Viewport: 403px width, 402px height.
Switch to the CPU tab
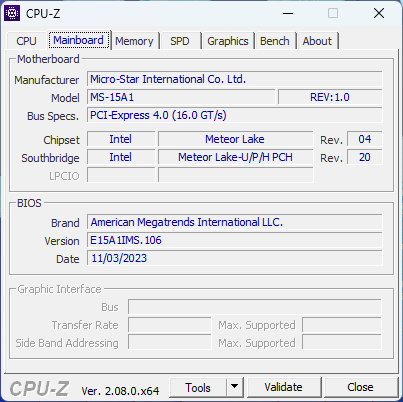click(x=26, y=41)
